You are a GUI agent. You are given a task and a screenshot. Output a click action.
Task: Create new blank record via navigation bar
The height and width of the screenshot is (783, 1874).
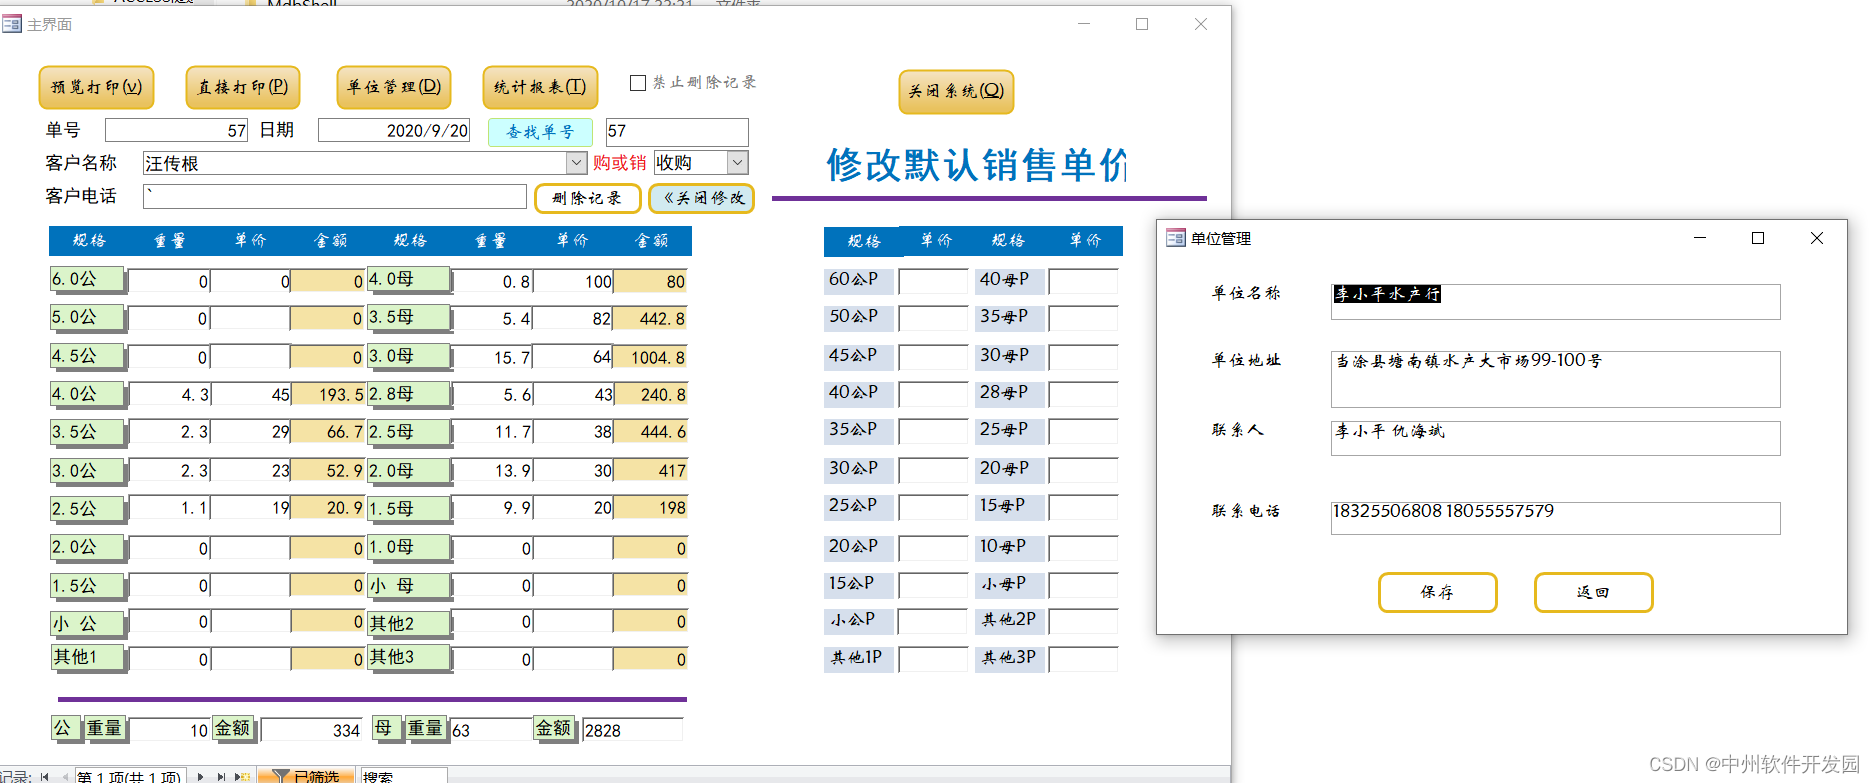click(x=242, y=777)
